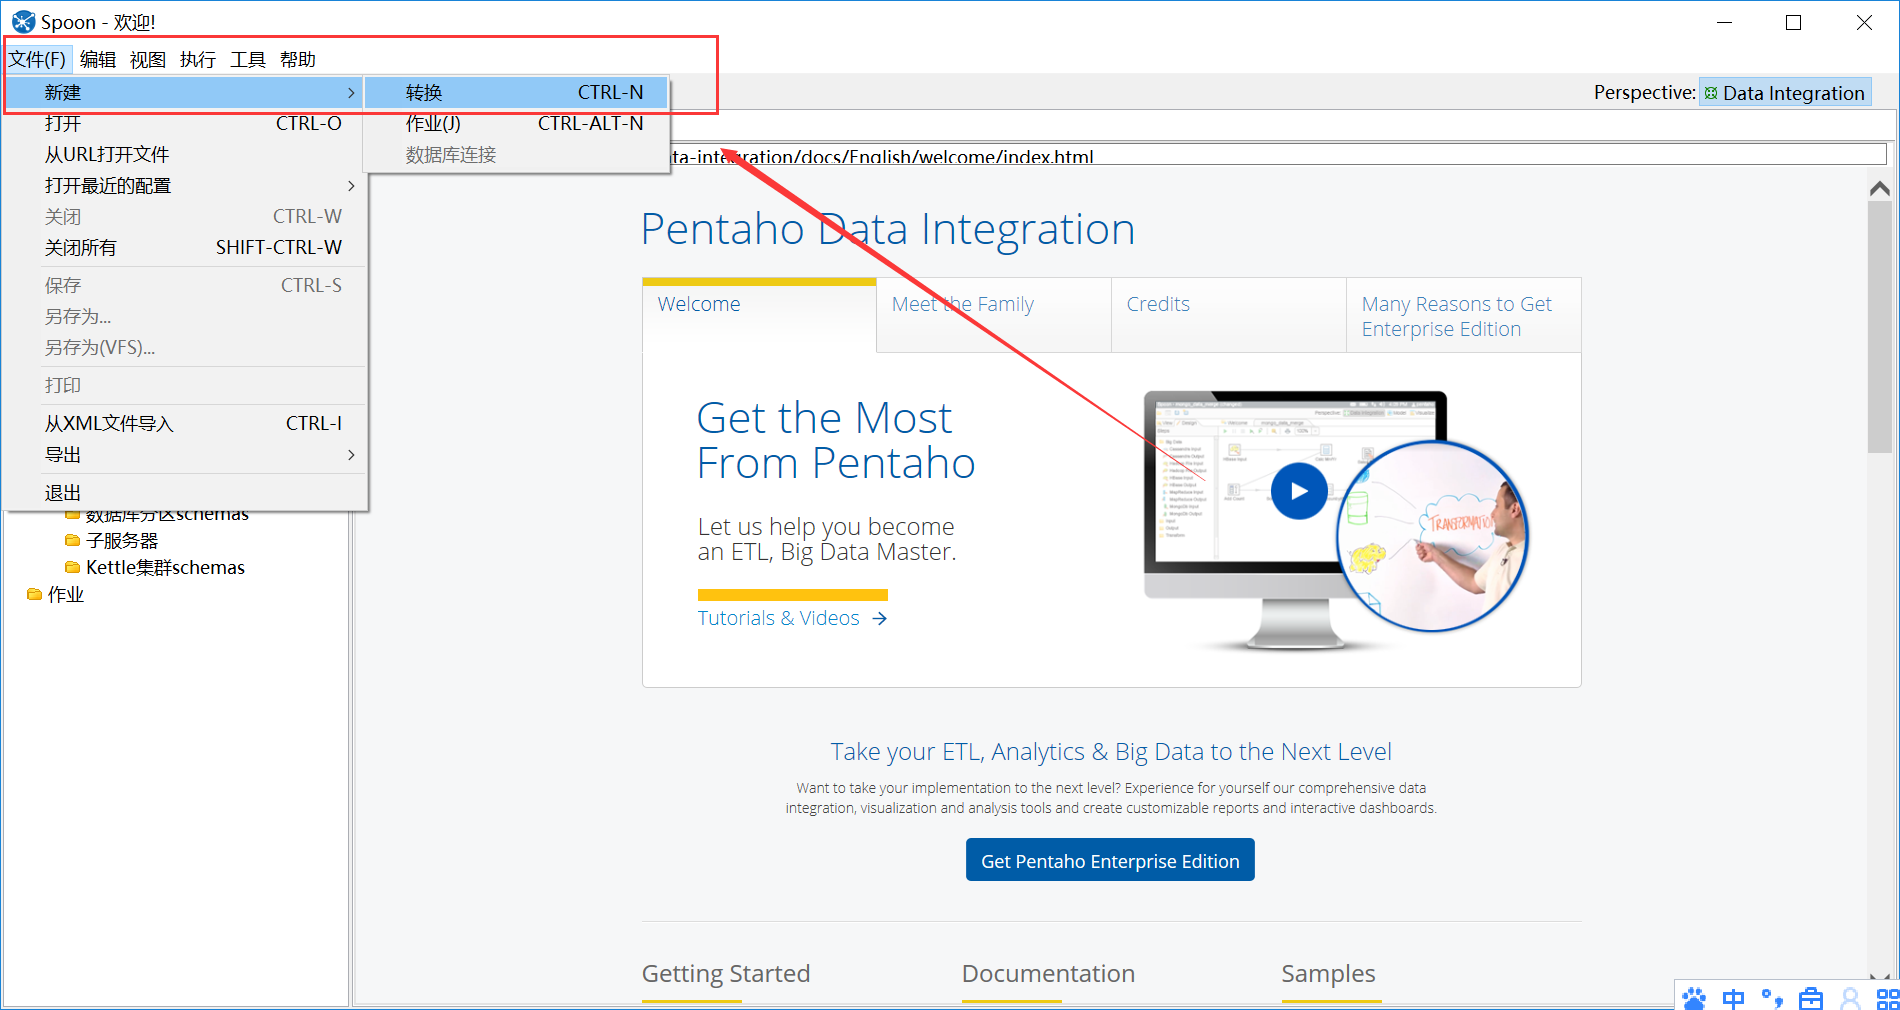
Task: Open the Meet the Family tab
Action: [994, 314]
